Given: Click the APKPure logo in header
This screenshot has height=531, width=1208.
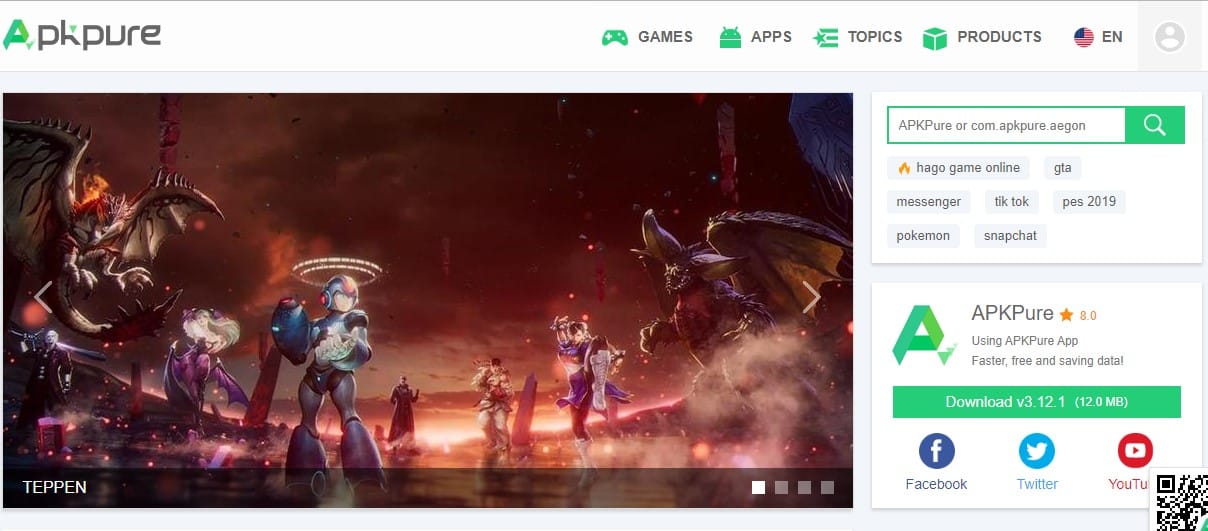Looking at the screenshot, I should click(x=82, y=35).
